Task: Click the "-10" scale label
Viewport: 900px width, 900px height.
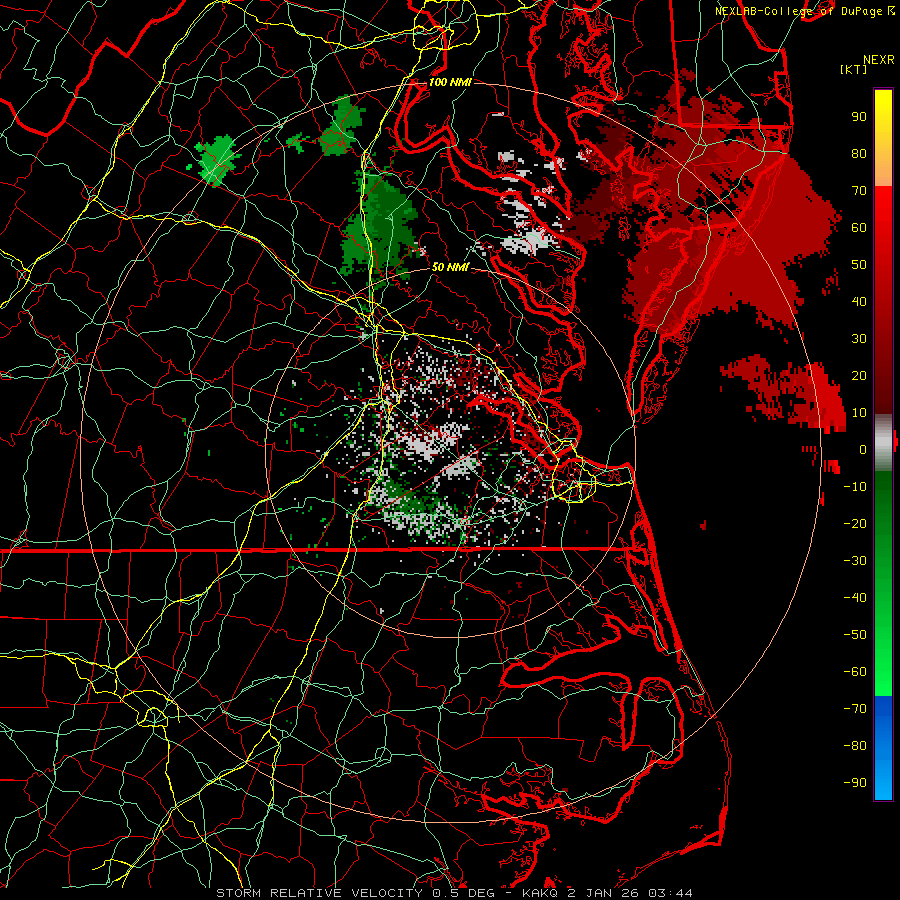Action: pyautogui.click(x=855, y=487)
